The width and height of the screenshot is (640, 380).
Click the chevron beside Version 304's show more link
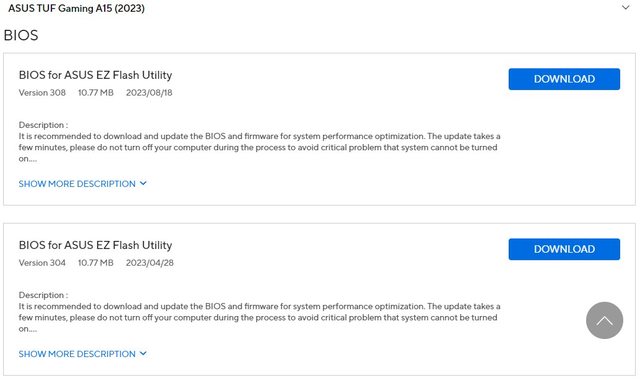(143, 353)
